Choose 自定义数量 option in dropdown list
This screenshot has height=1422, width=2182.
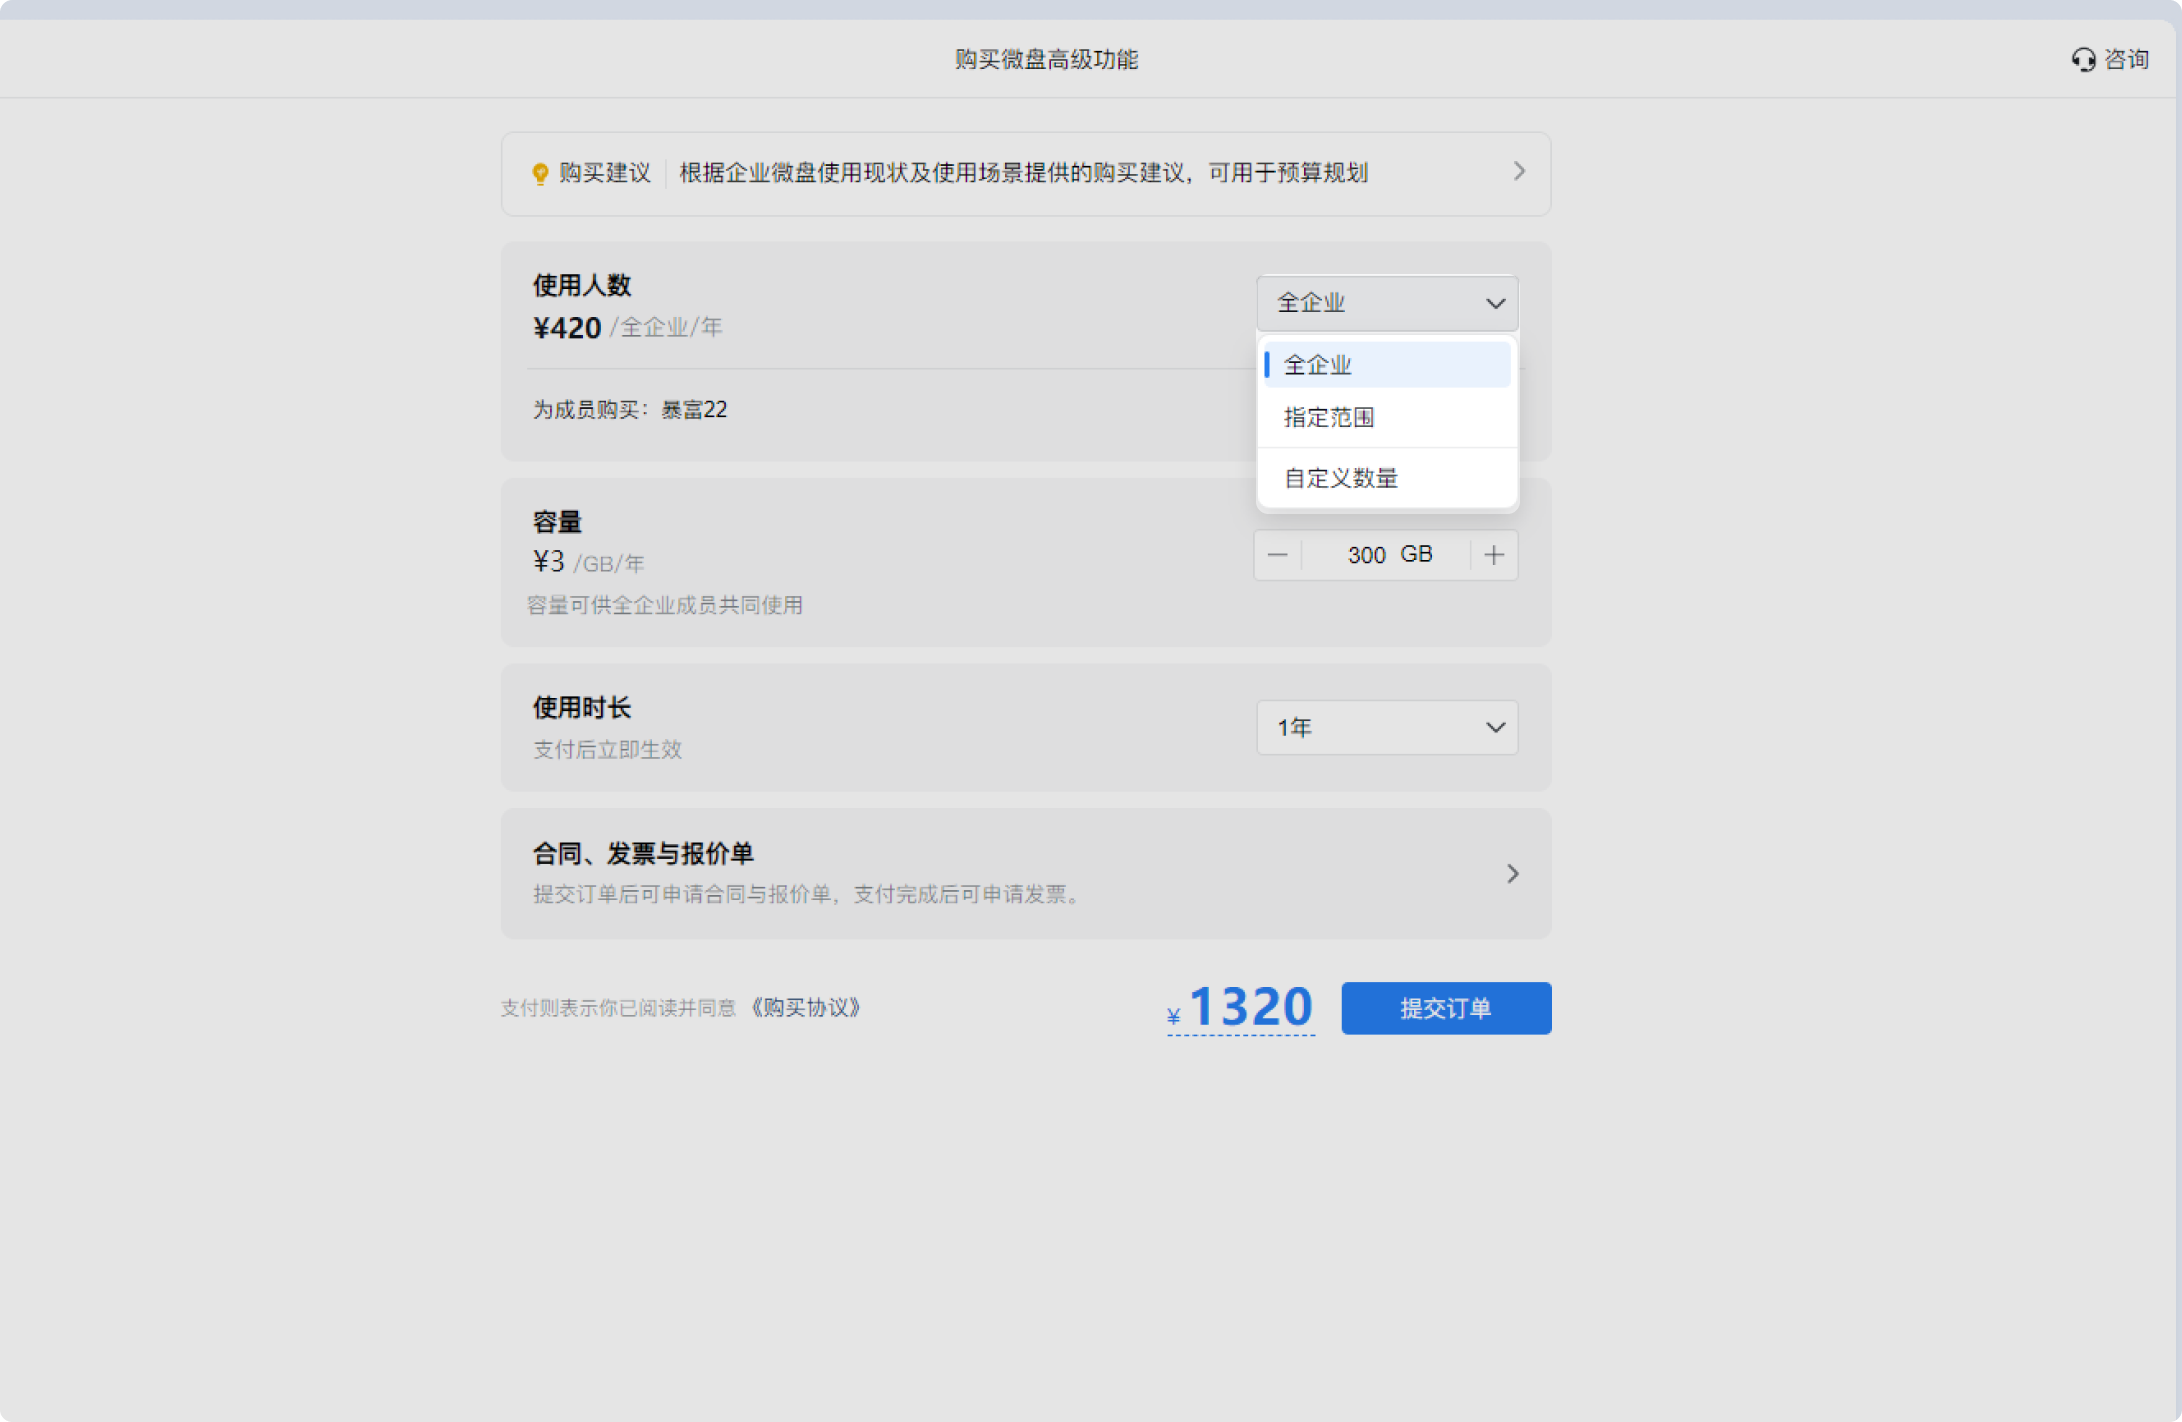pyautogui.click(x=1386, y=479)
